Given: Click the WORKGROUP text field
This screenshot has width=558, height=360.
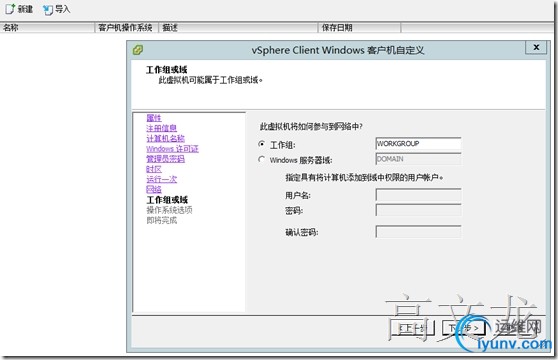Looking at the screenshot, I should point(418,144).
